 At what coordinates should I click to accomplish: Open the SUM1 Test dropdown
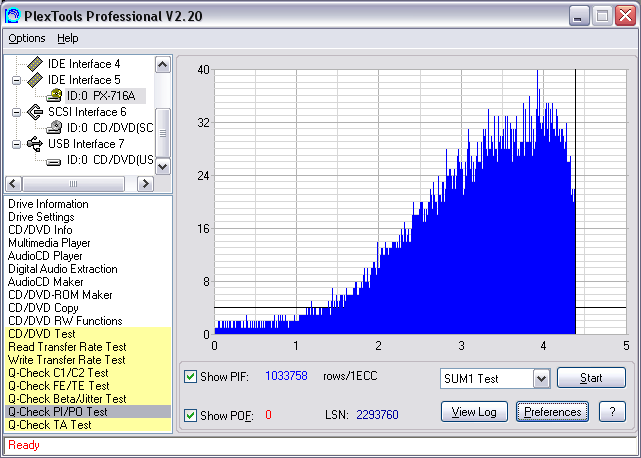click(x=541, y=379)
